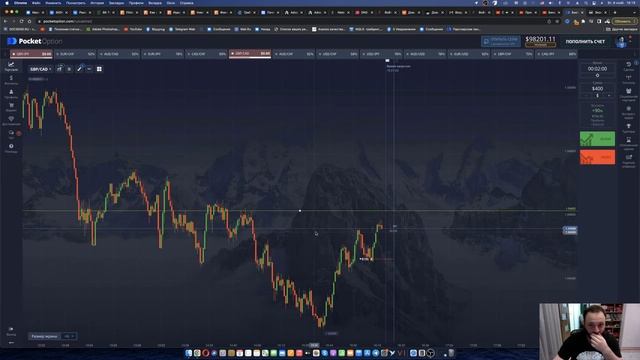
Task: Increase trade amount with plus button
Action: coord(609,96)
